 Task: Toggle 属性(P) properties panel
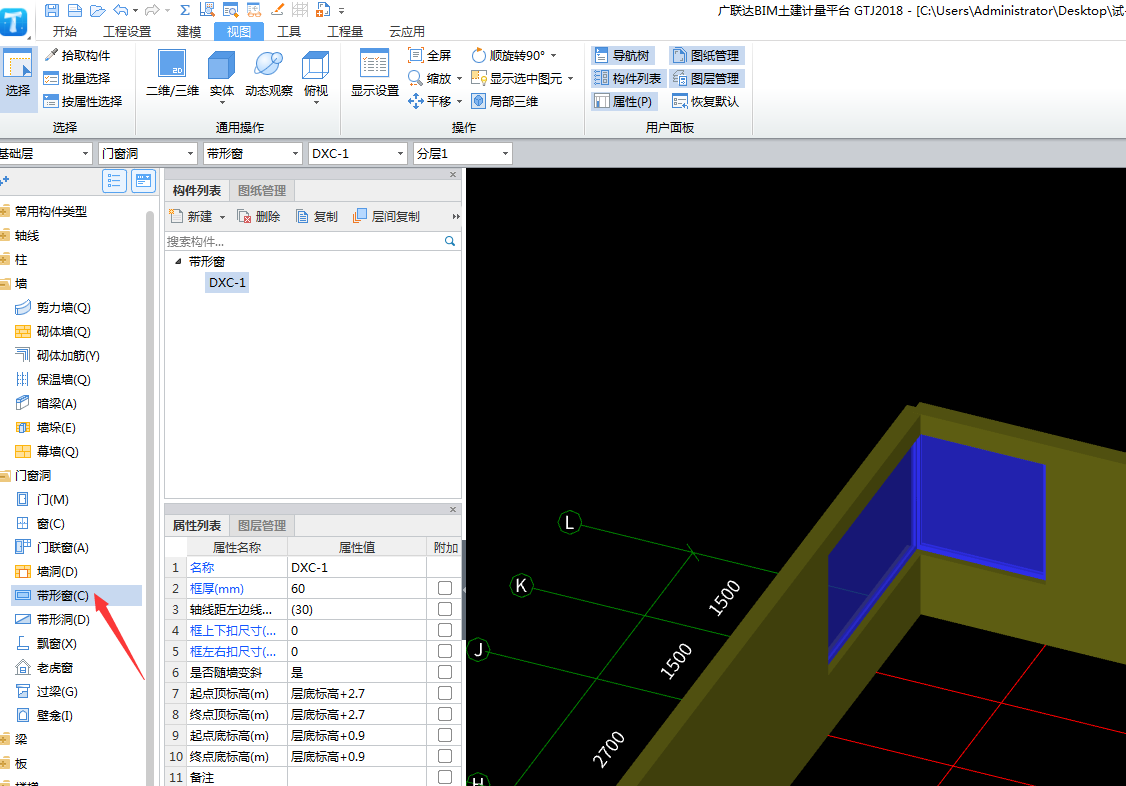click(624, 101)
